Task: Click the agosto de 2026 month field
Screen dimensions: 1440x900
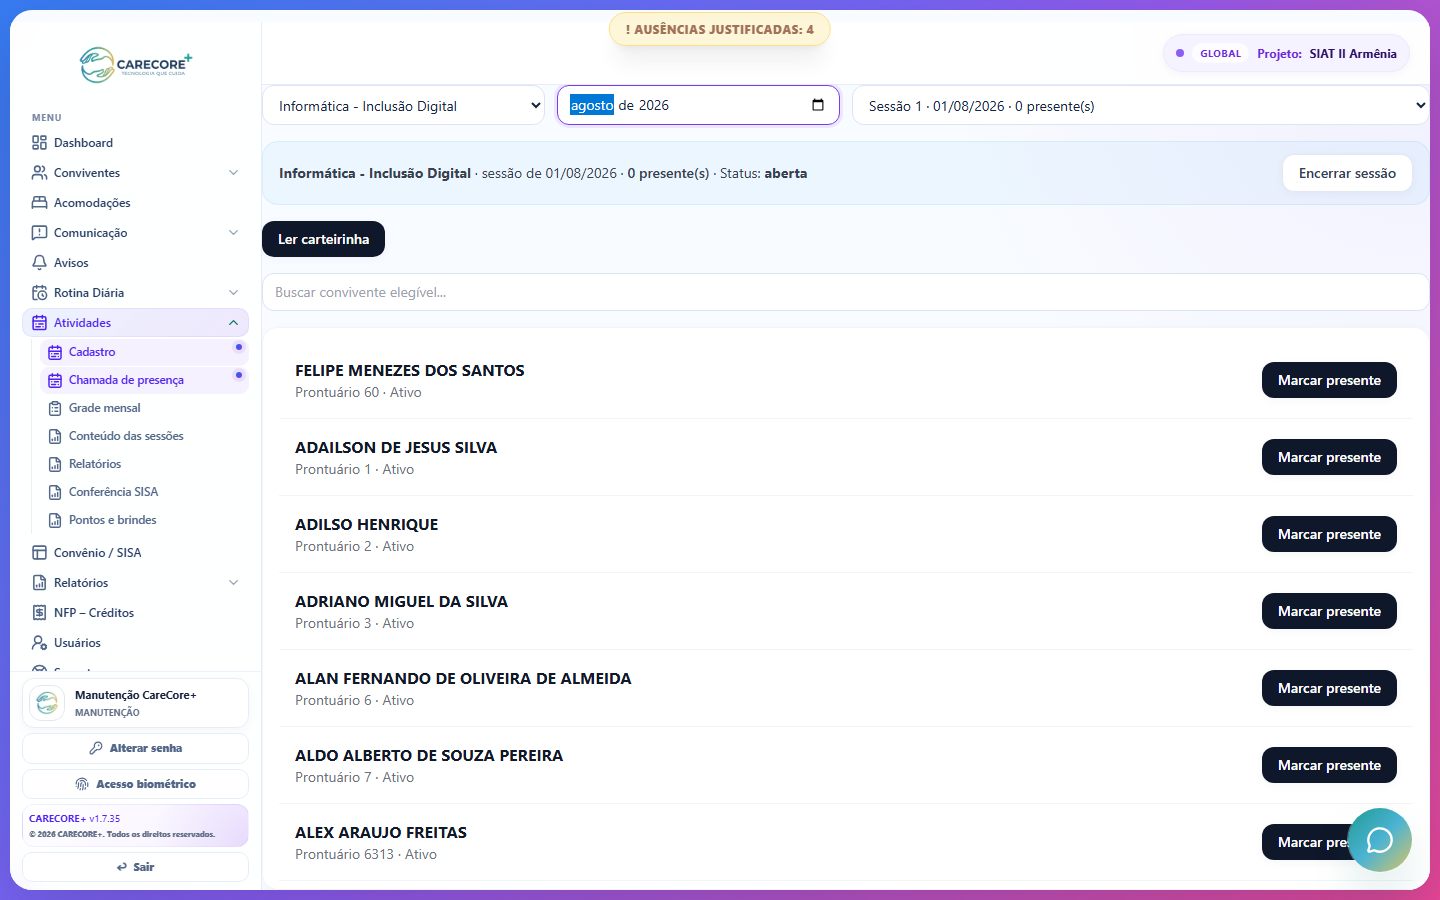Action: tap(698, 105)
